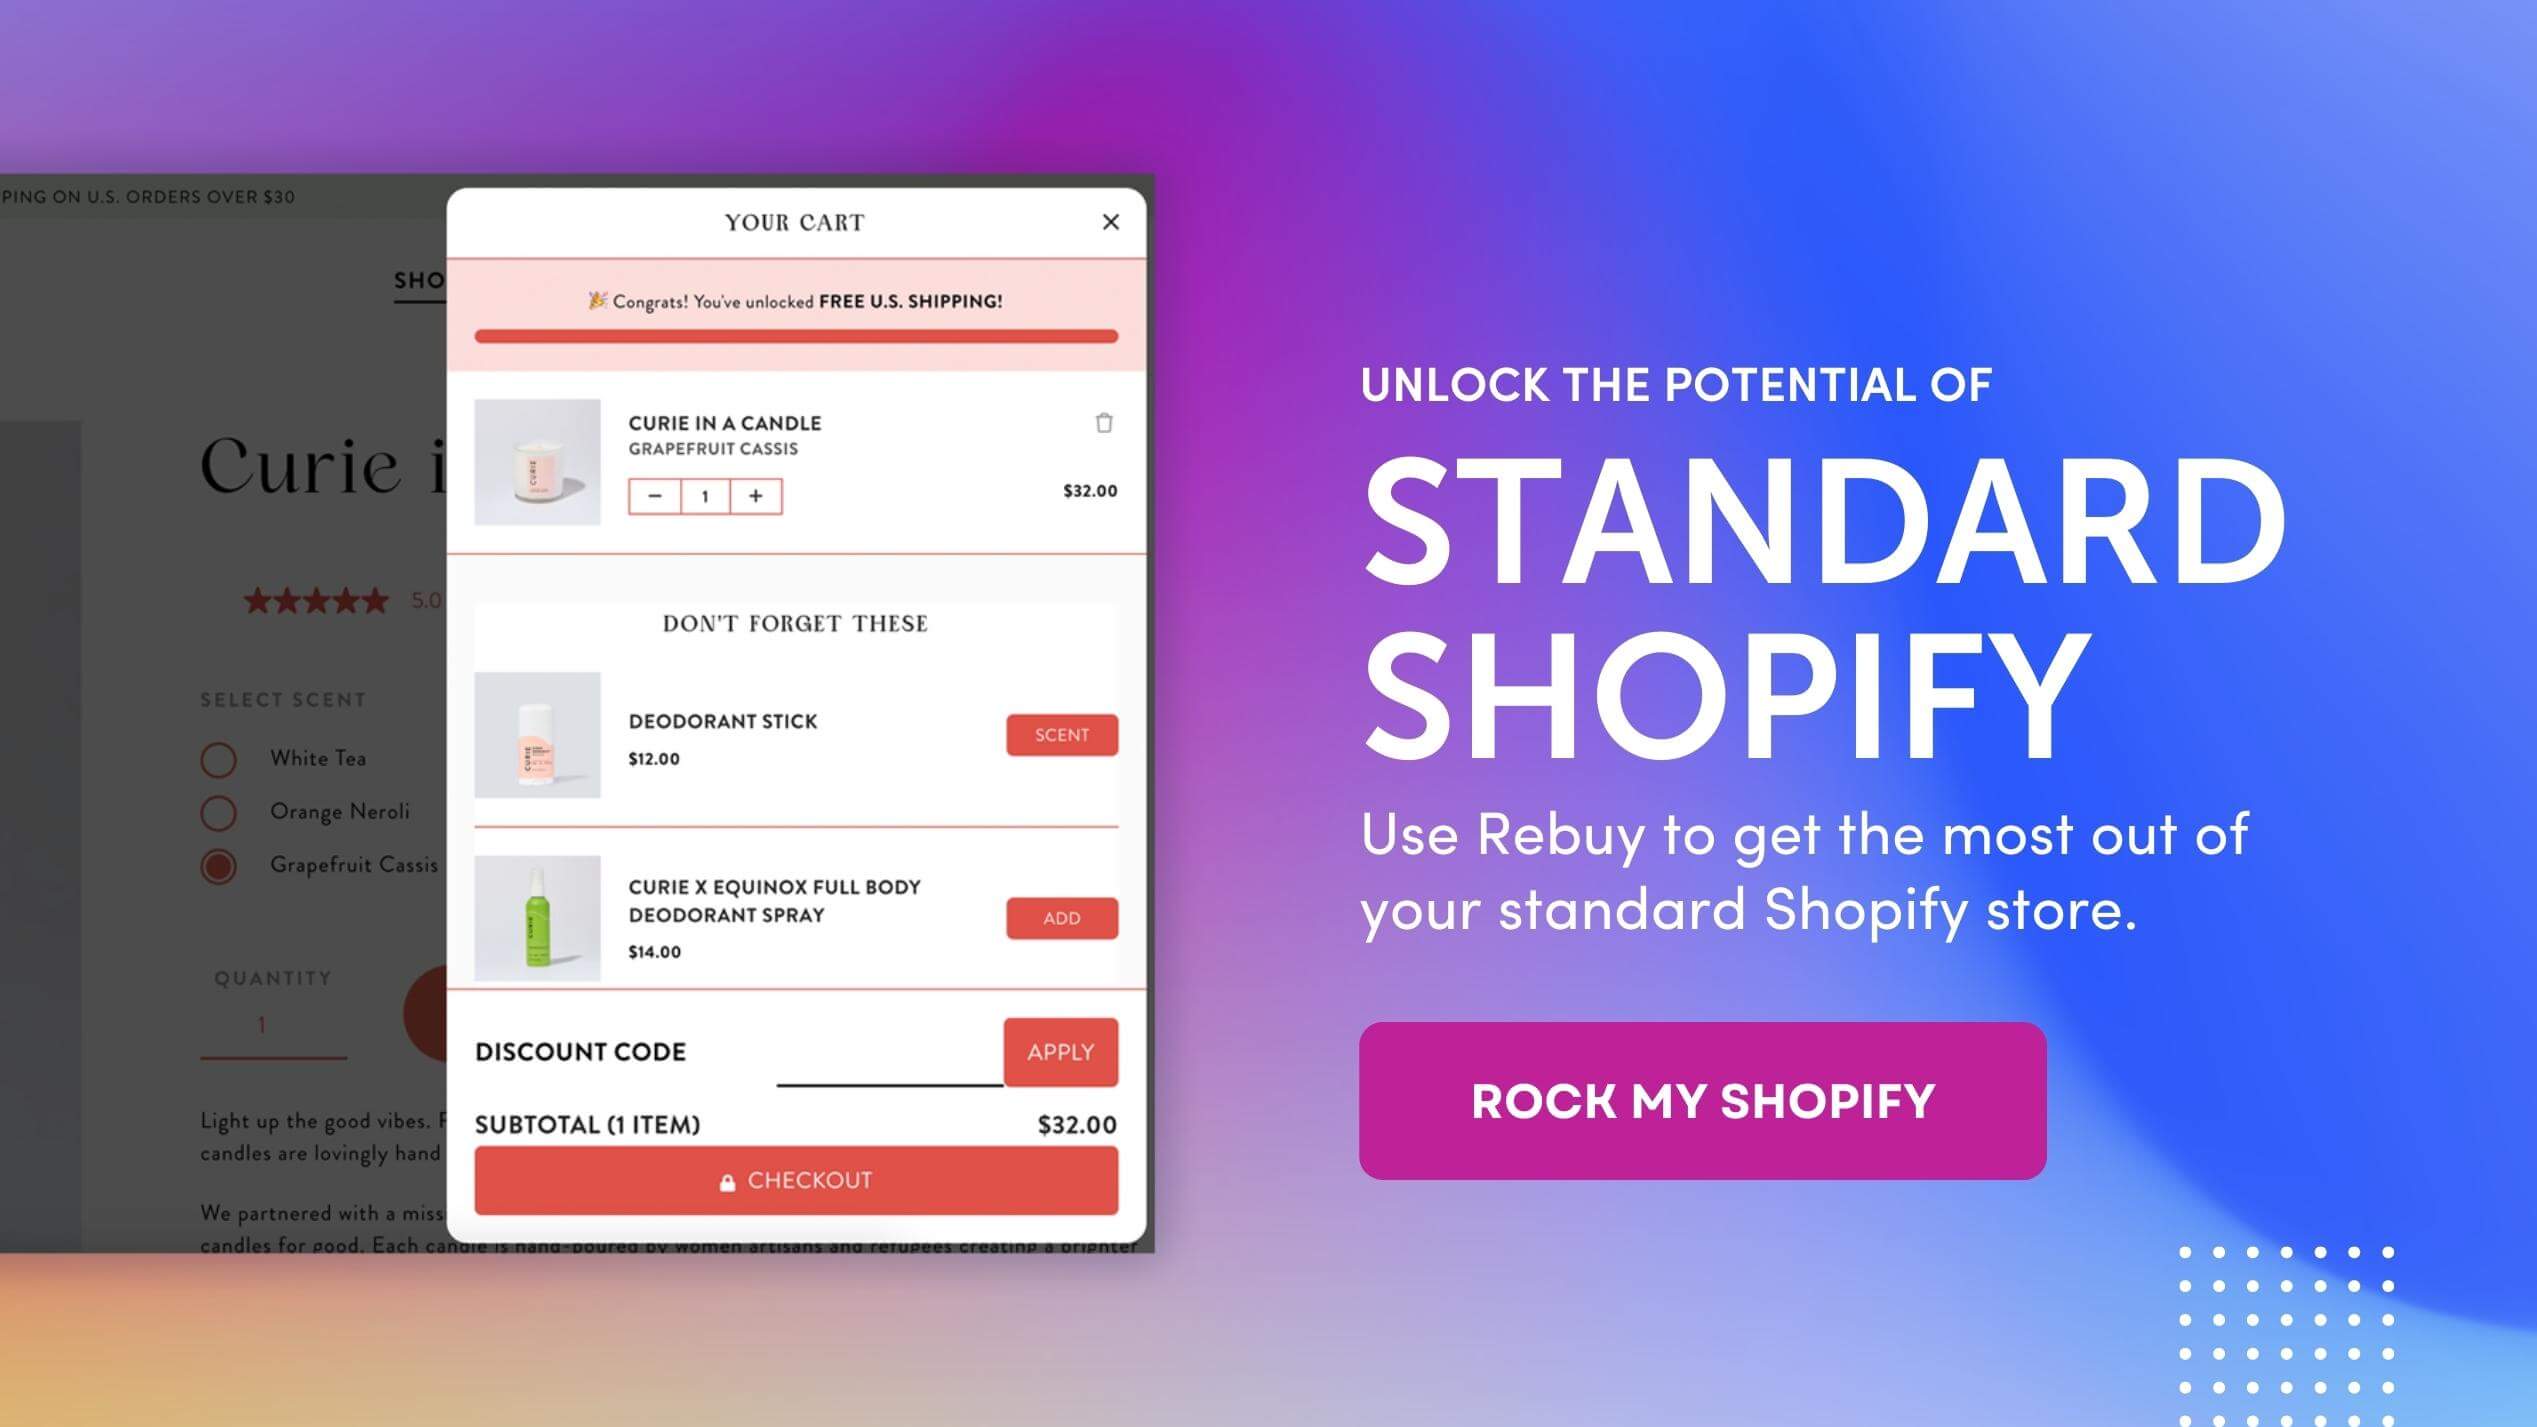Click the ADD button icon for body spray
This screenshot has width=2537, height=1427.
(x=1061, y=916)
